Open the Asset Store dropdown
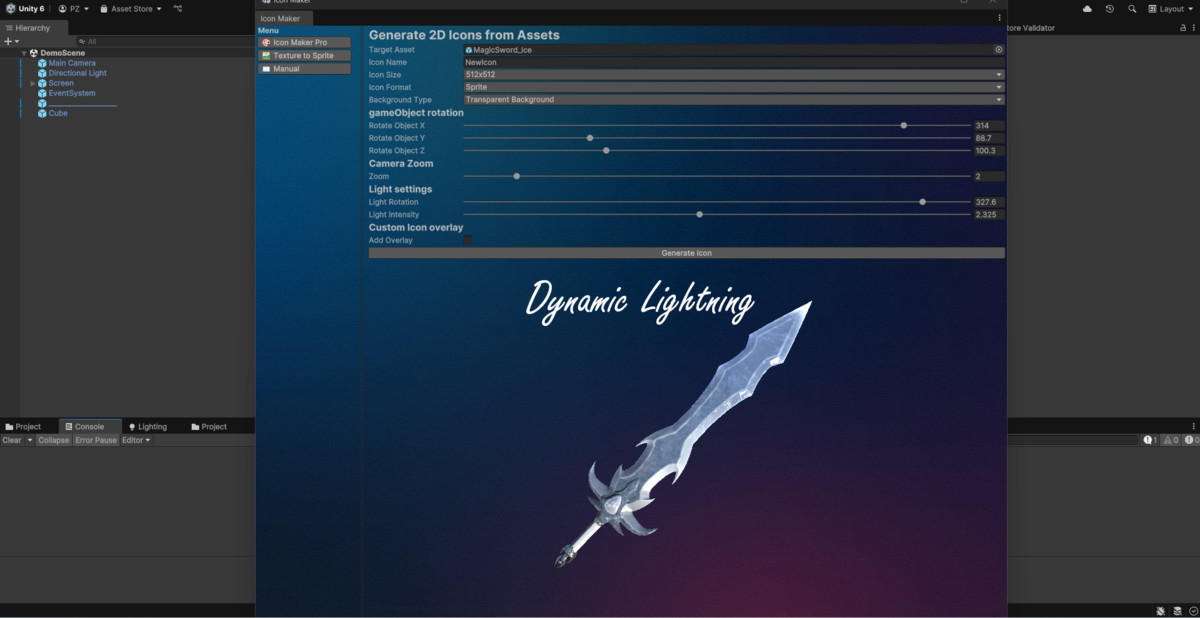 pyautogui.click(x=131, y=9)
